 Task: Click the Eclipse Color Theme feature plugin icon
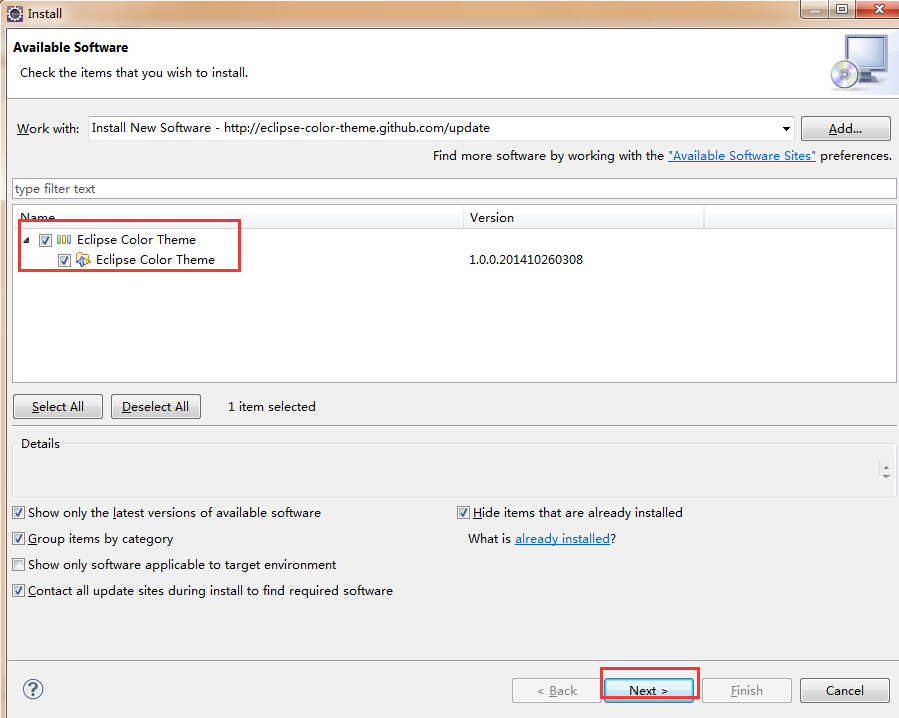[83, 260]
